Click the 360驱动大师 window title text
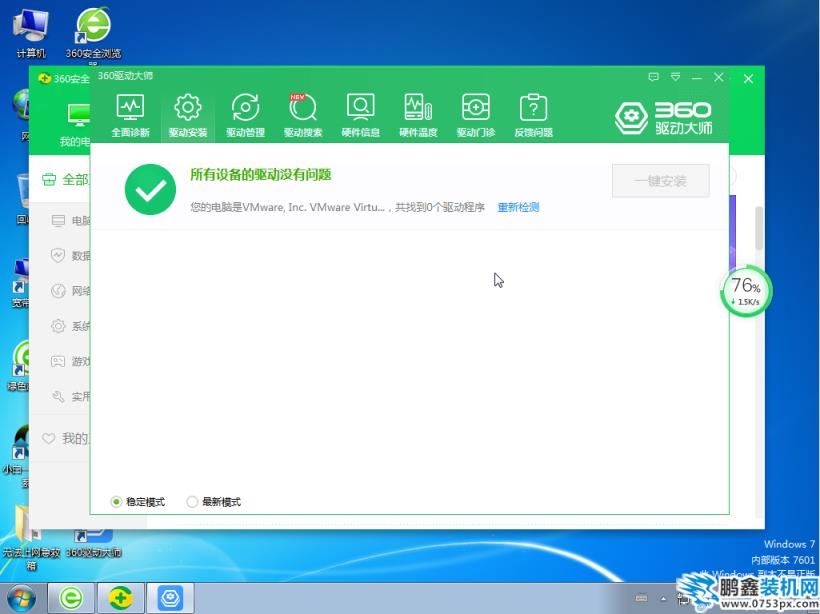The image size is (820, 614). pos(126,76)
